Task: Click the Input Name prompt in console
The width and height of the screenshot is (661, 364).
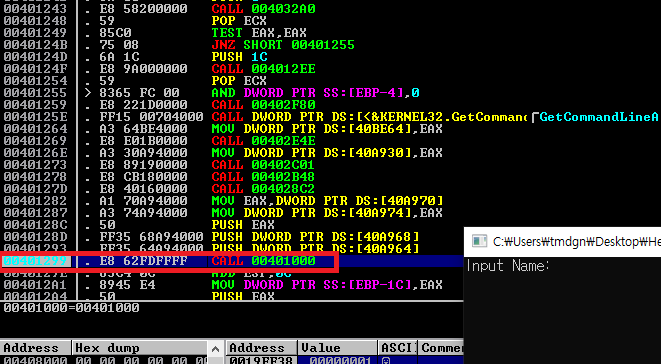Action: coord(508,266)
